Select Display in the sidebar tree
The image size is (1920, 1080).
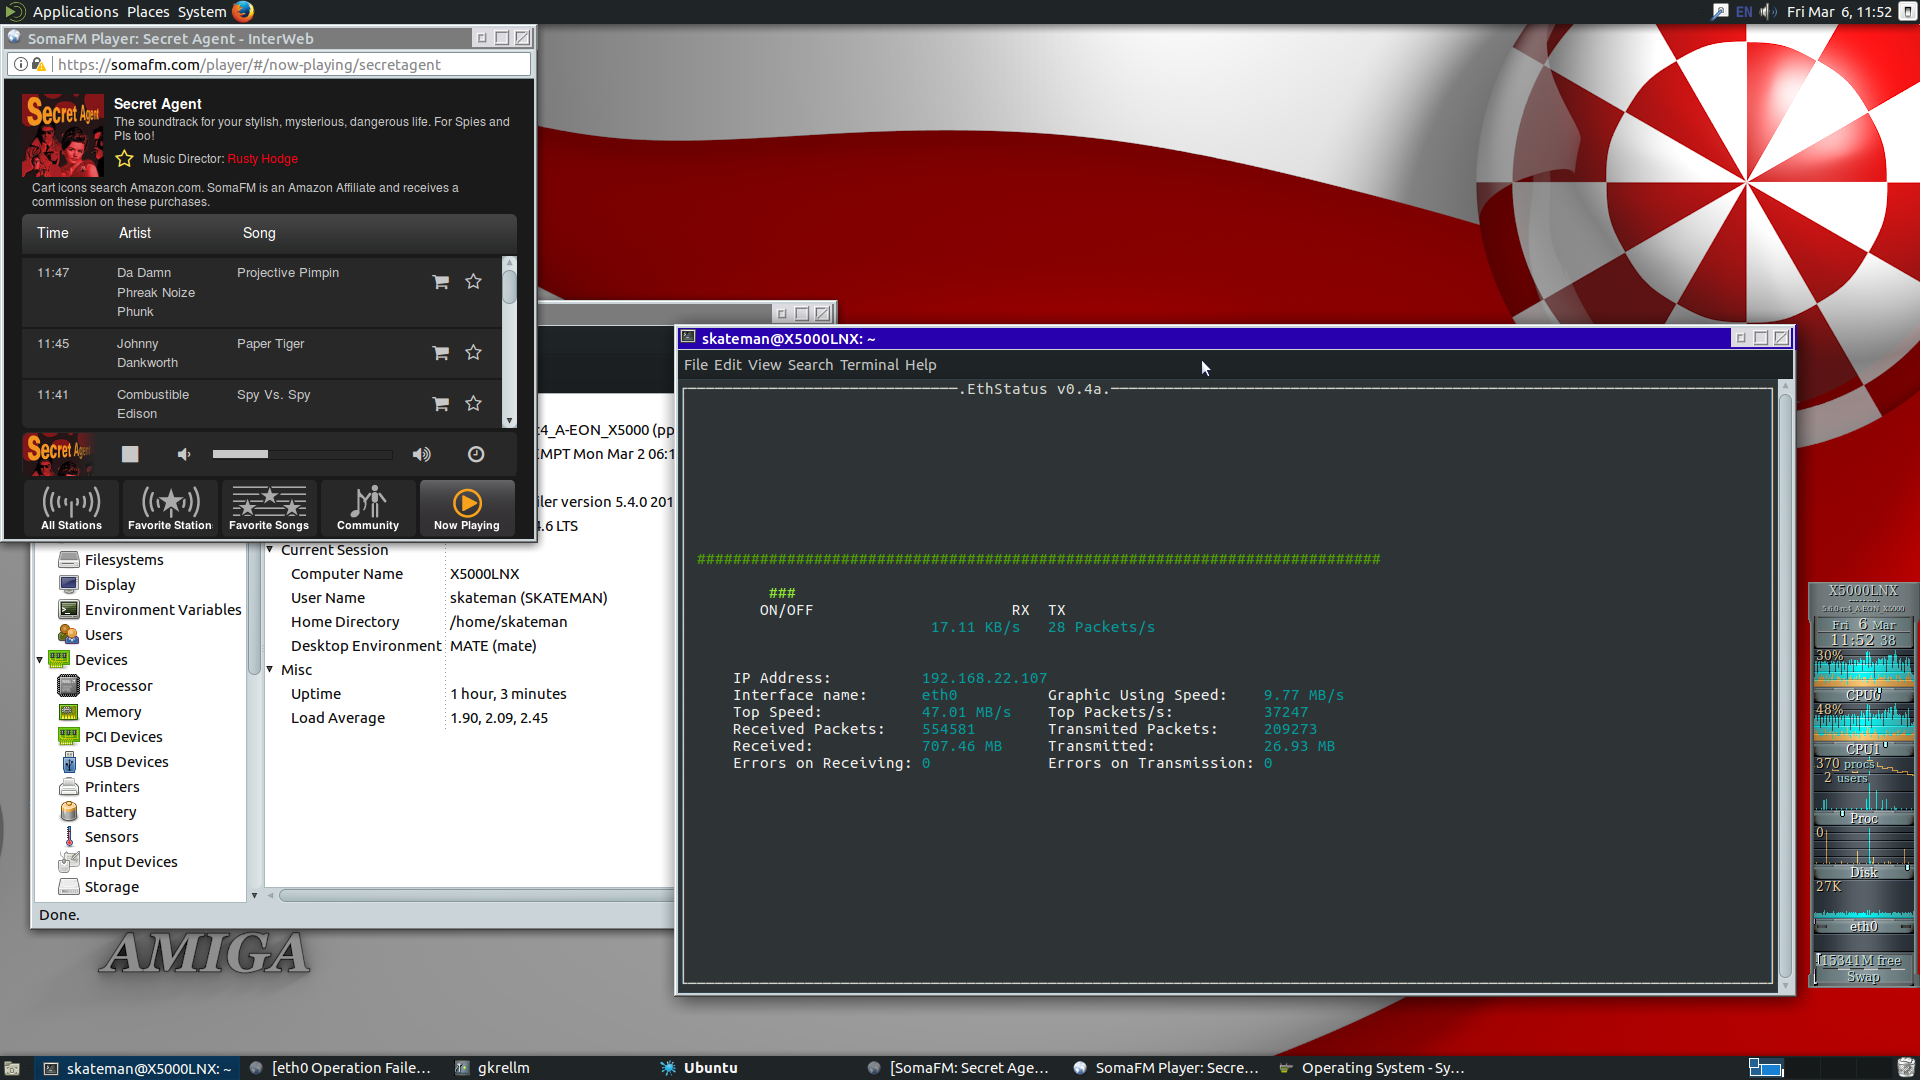click(x=110, y=585)
